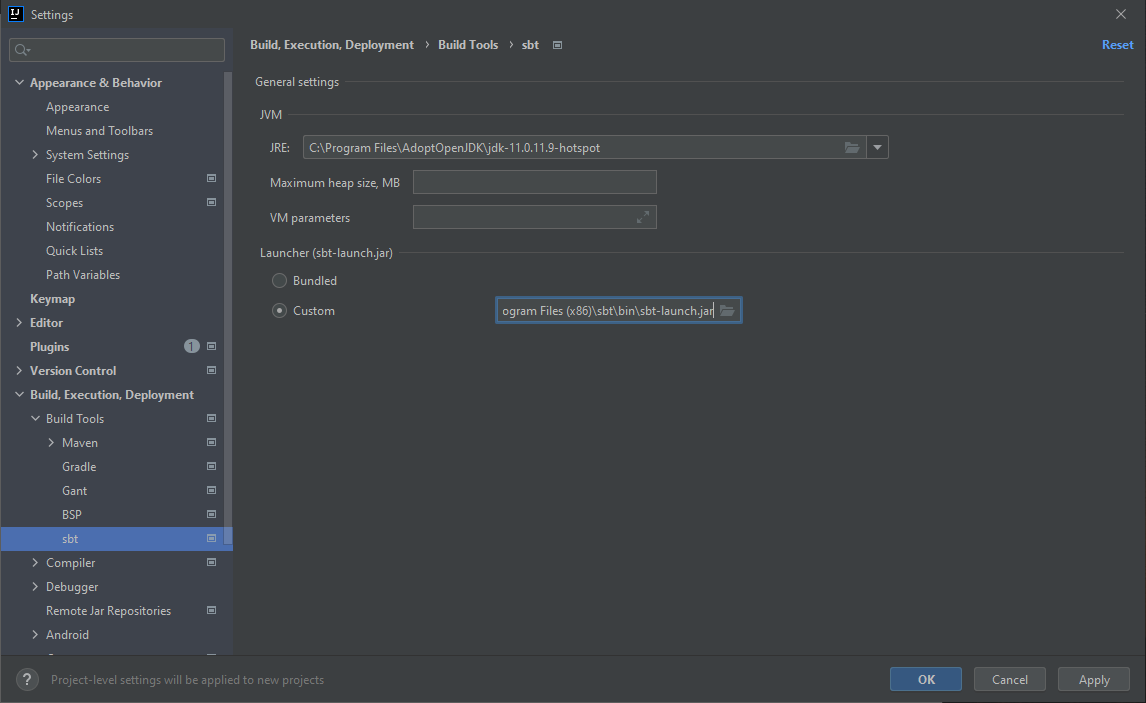Collapse the Build Tools node
This screenshot has height=703, width=1146.
(35, 419)
